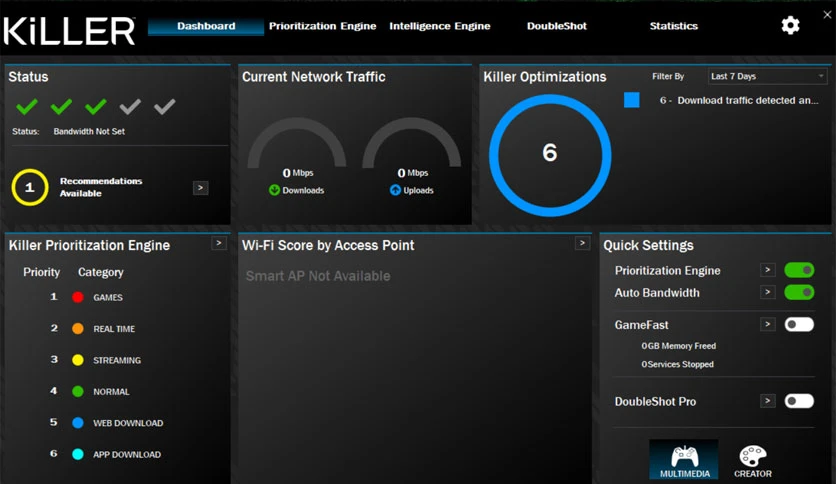Click the GameFast label

[x=641, y=325]
